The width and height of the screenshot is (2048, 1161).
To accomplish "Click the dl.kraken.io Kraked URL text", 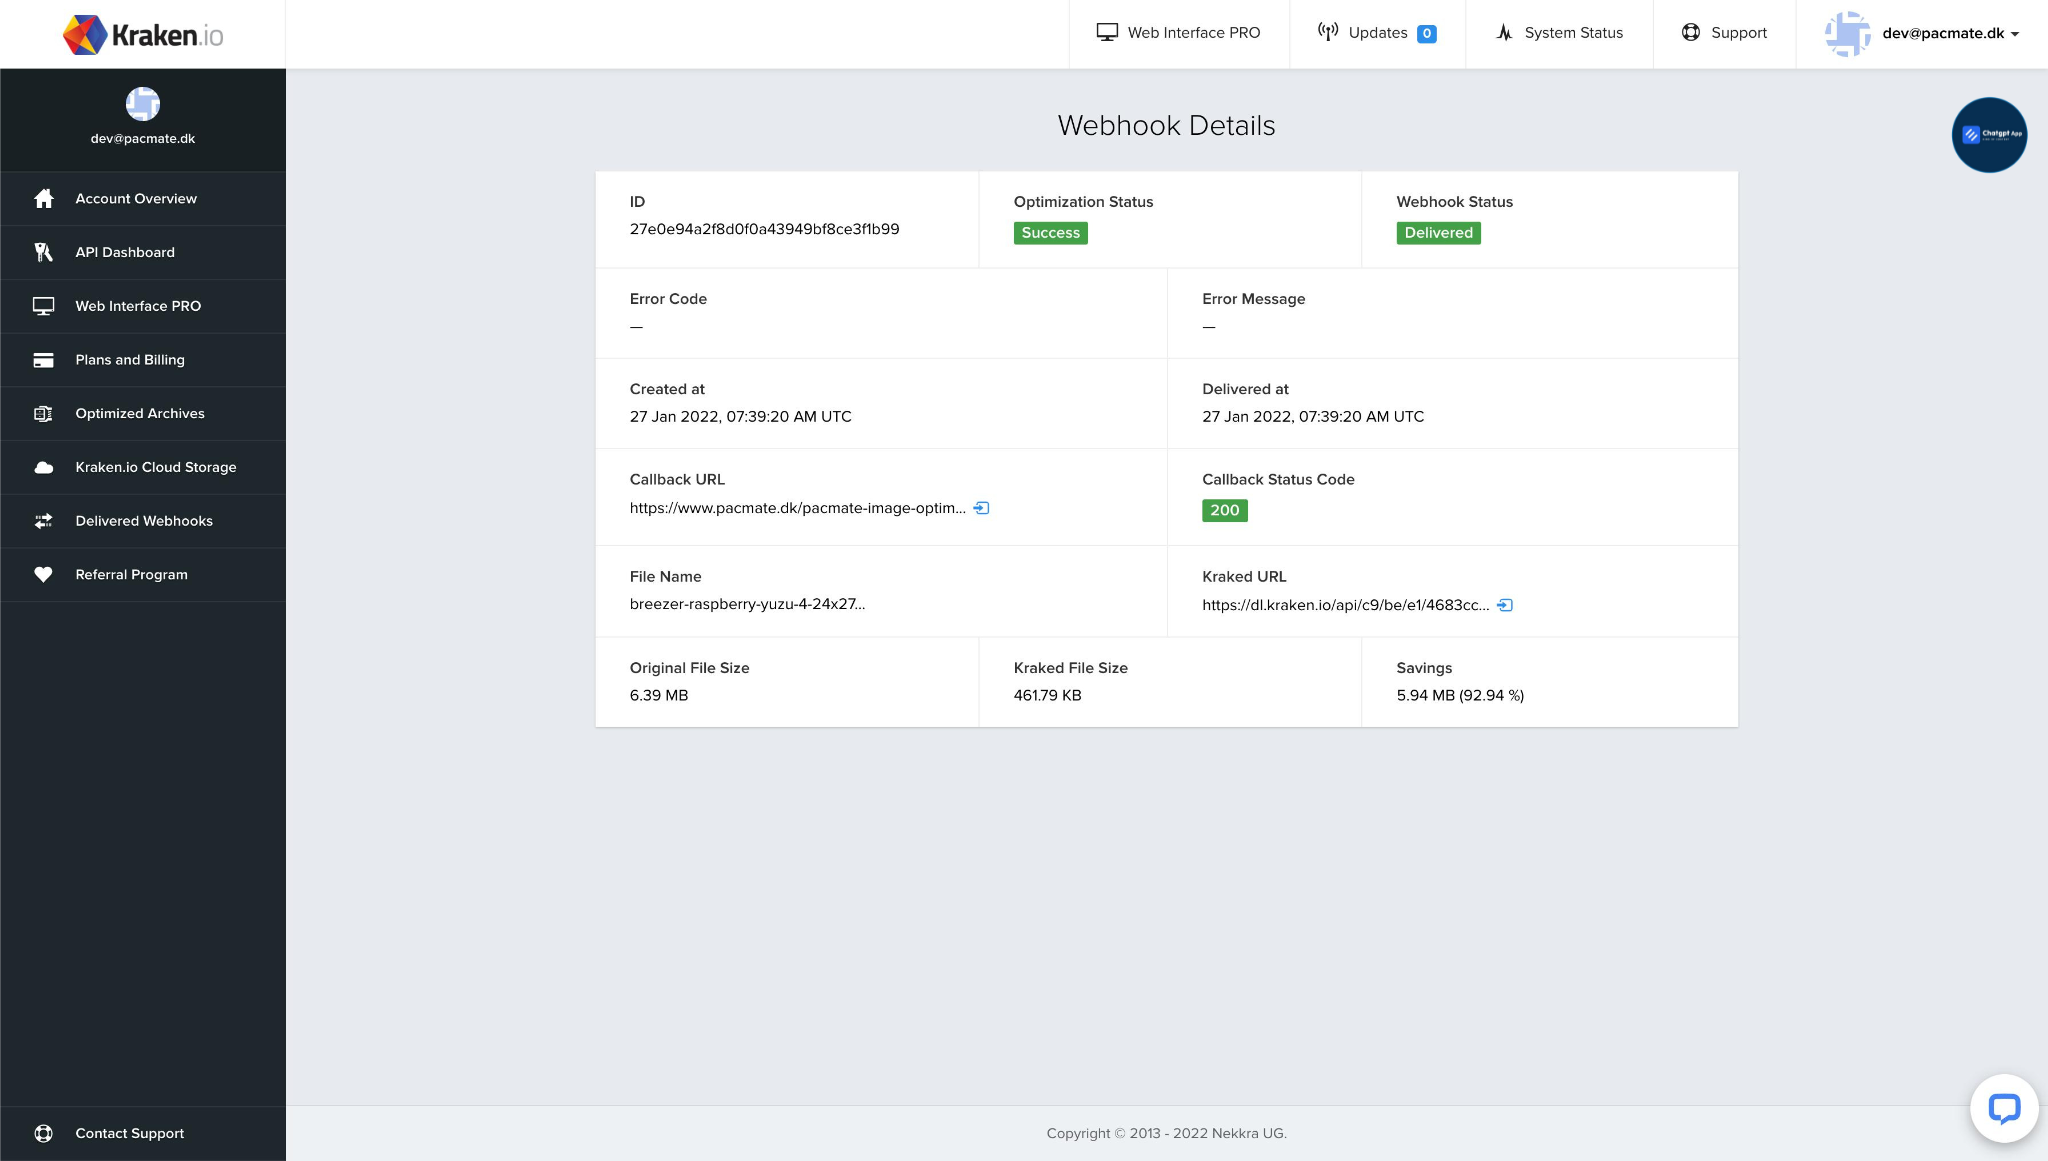I will (x=1345, y=605).
